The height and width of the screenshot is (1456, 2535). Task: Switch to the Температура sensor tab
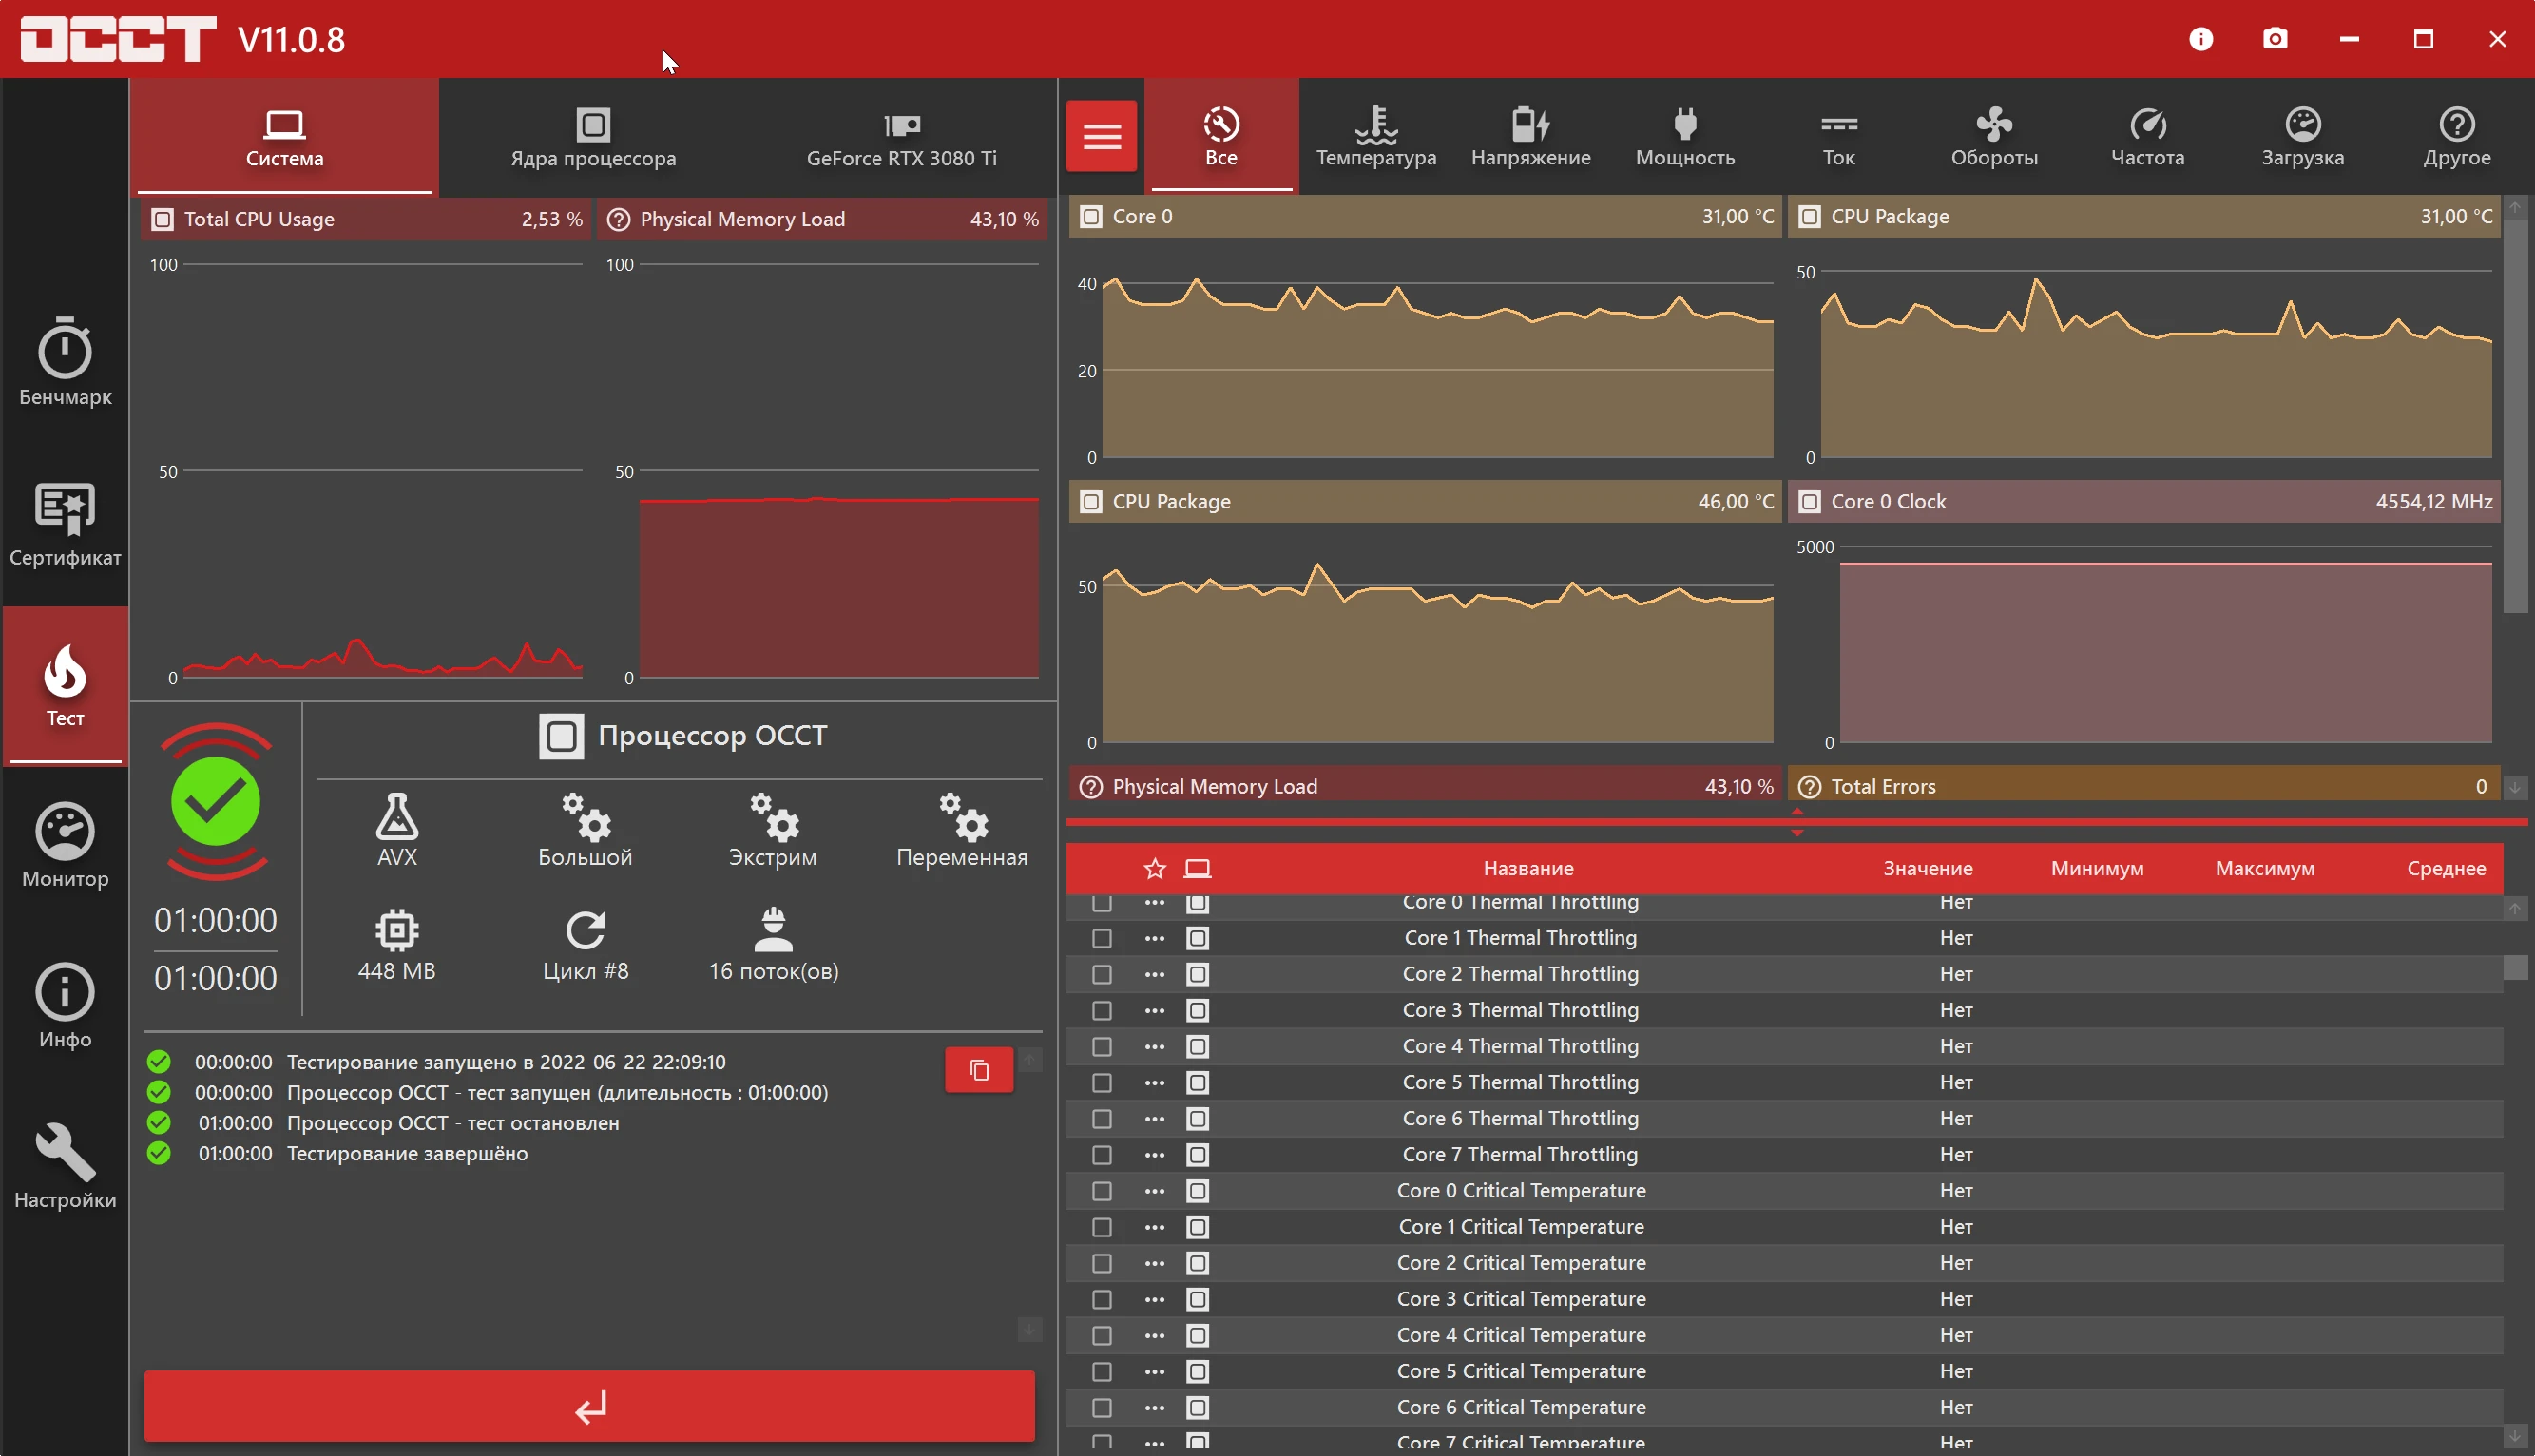(x=1375, y=135)
